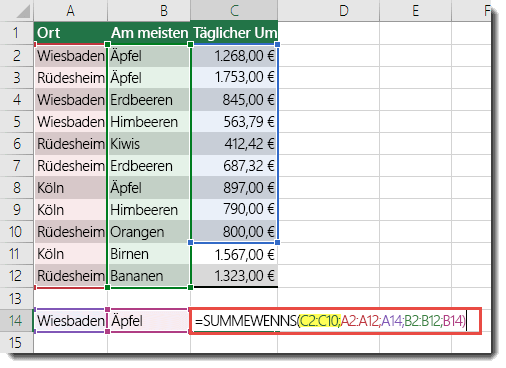506x368 pixels.
Task: Click cell with 897,00 €
Action: coord(234,188)
